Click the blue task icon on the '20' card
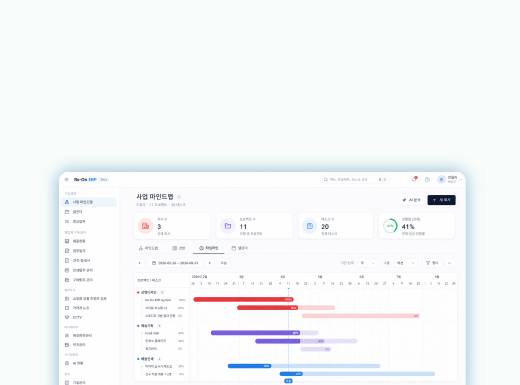The image size is (520, 385). [x=310, y=226]
